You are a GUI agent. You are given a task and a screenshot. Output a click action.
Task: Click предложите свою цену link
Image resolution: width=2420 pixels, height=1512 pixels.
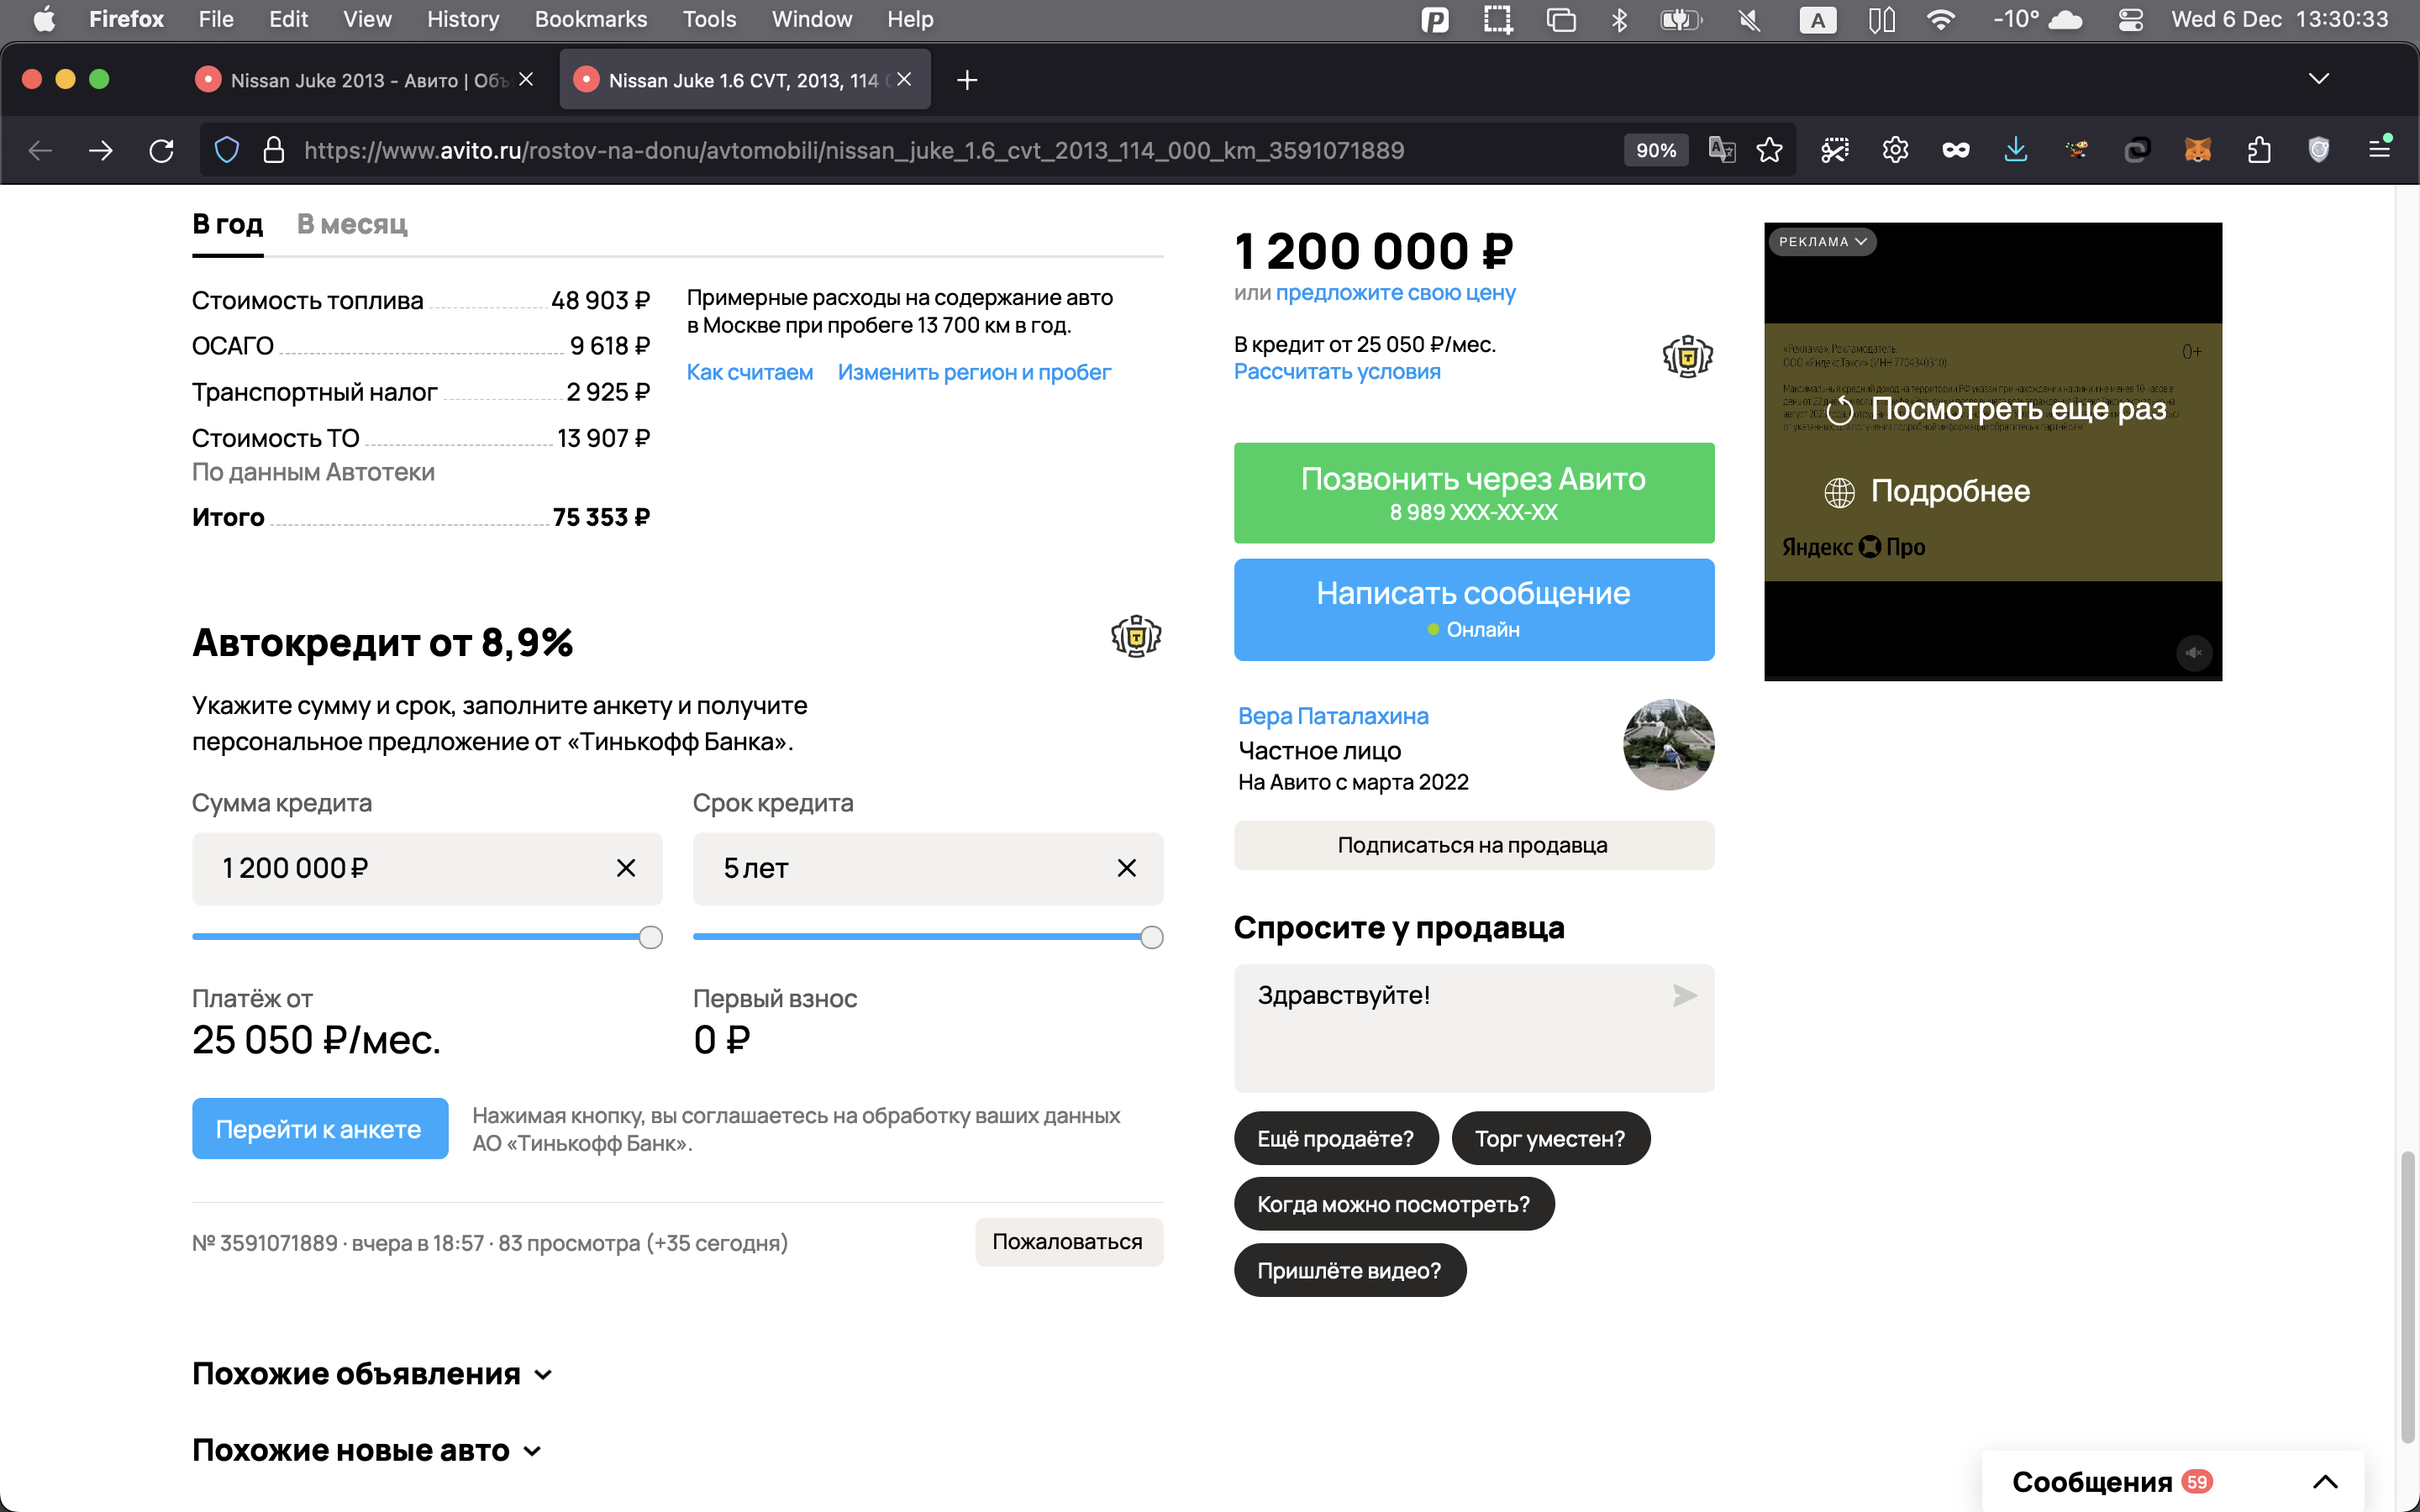(1395, 293)
